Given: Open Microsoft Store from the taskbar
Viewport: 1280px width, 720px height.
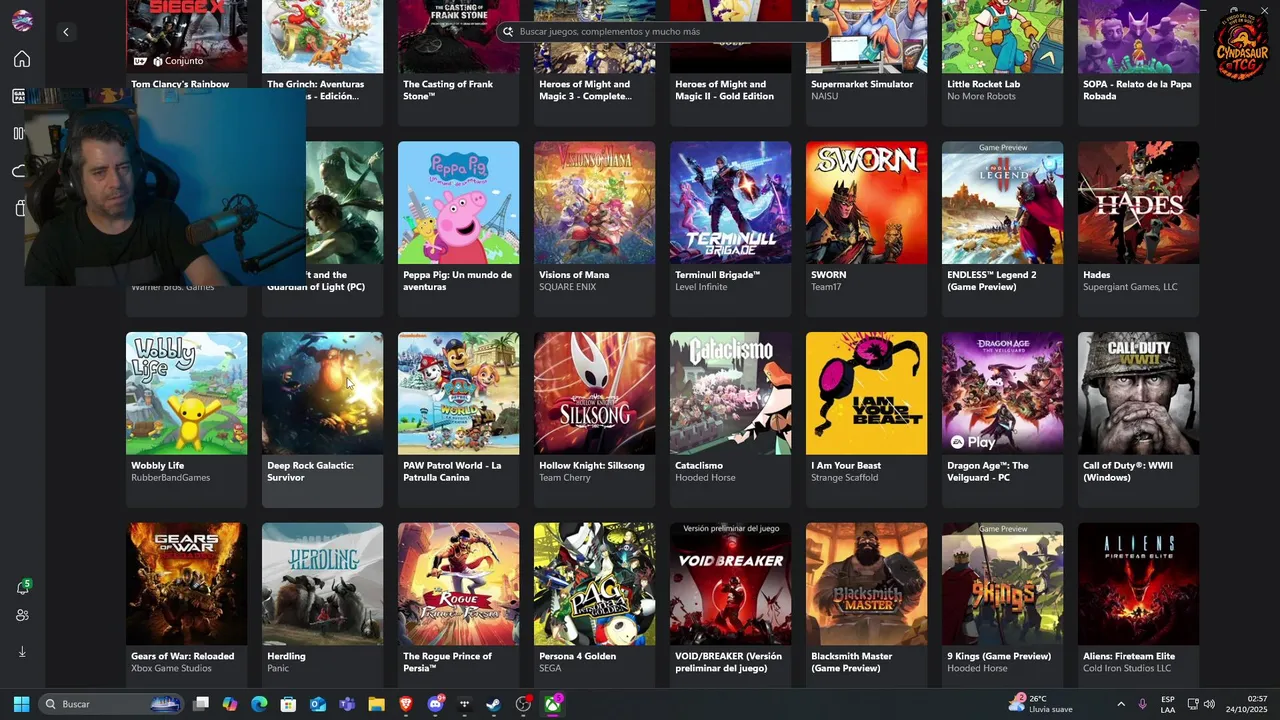Looking at the screenshot, I should [x=288, y=704].
